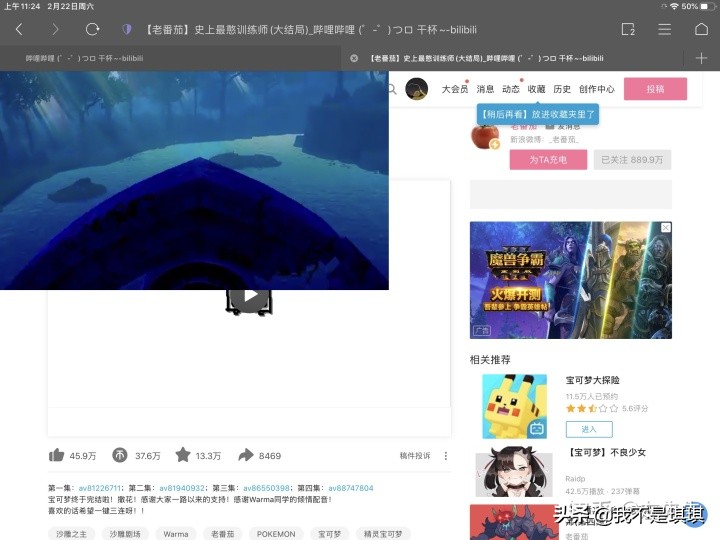Open 收藏 favorites in the header
720x540 pixels.
(x=536, y=89)
